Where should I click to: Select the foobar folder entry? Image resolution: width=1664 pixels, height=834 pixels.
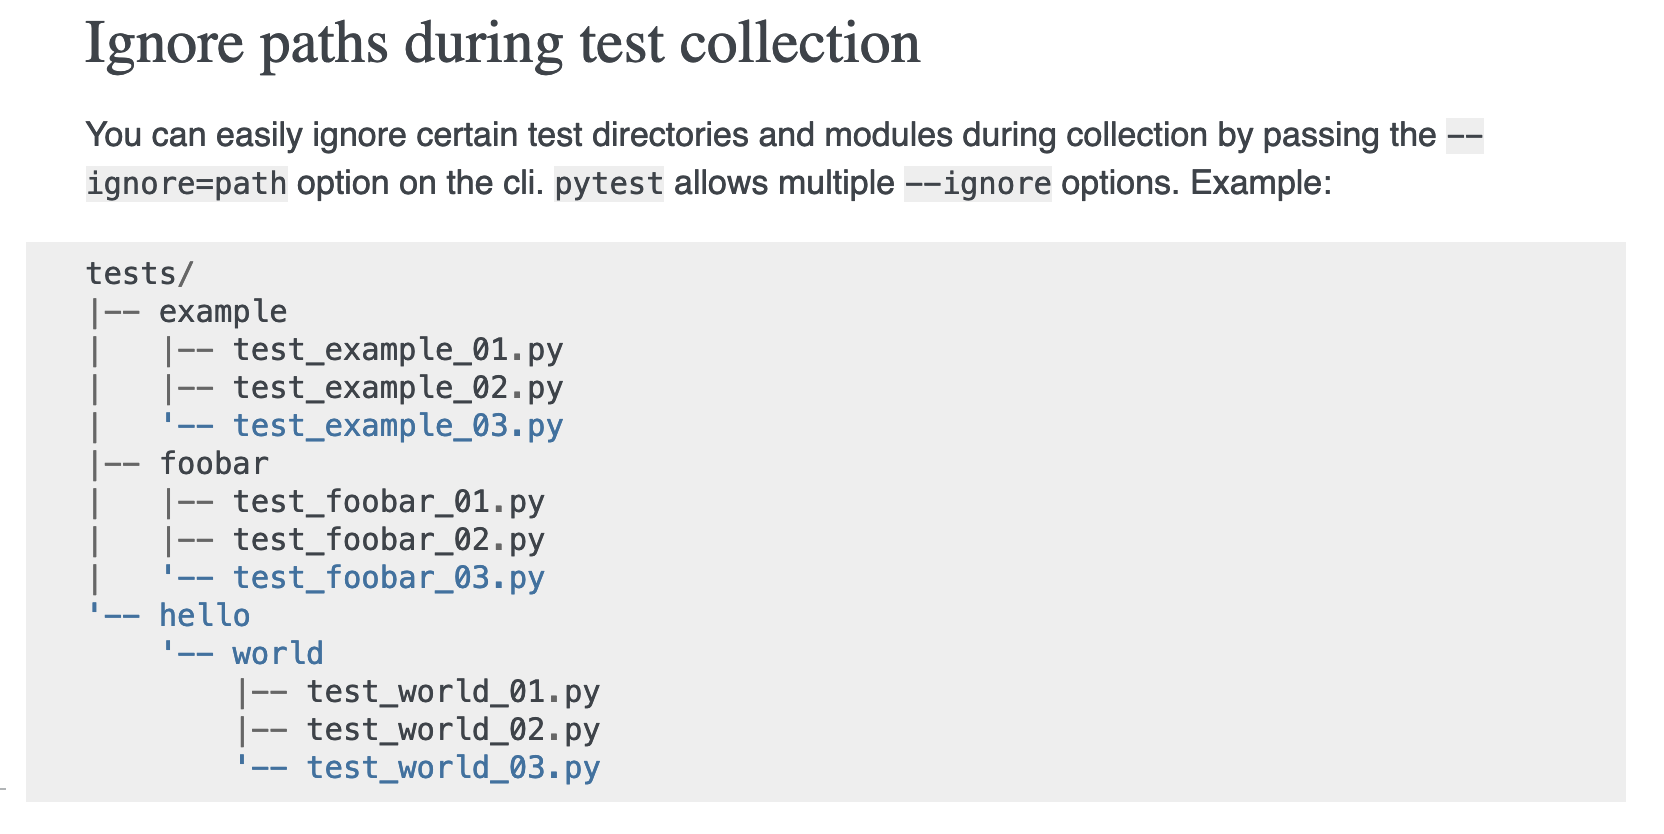click(x=214, y=464)
